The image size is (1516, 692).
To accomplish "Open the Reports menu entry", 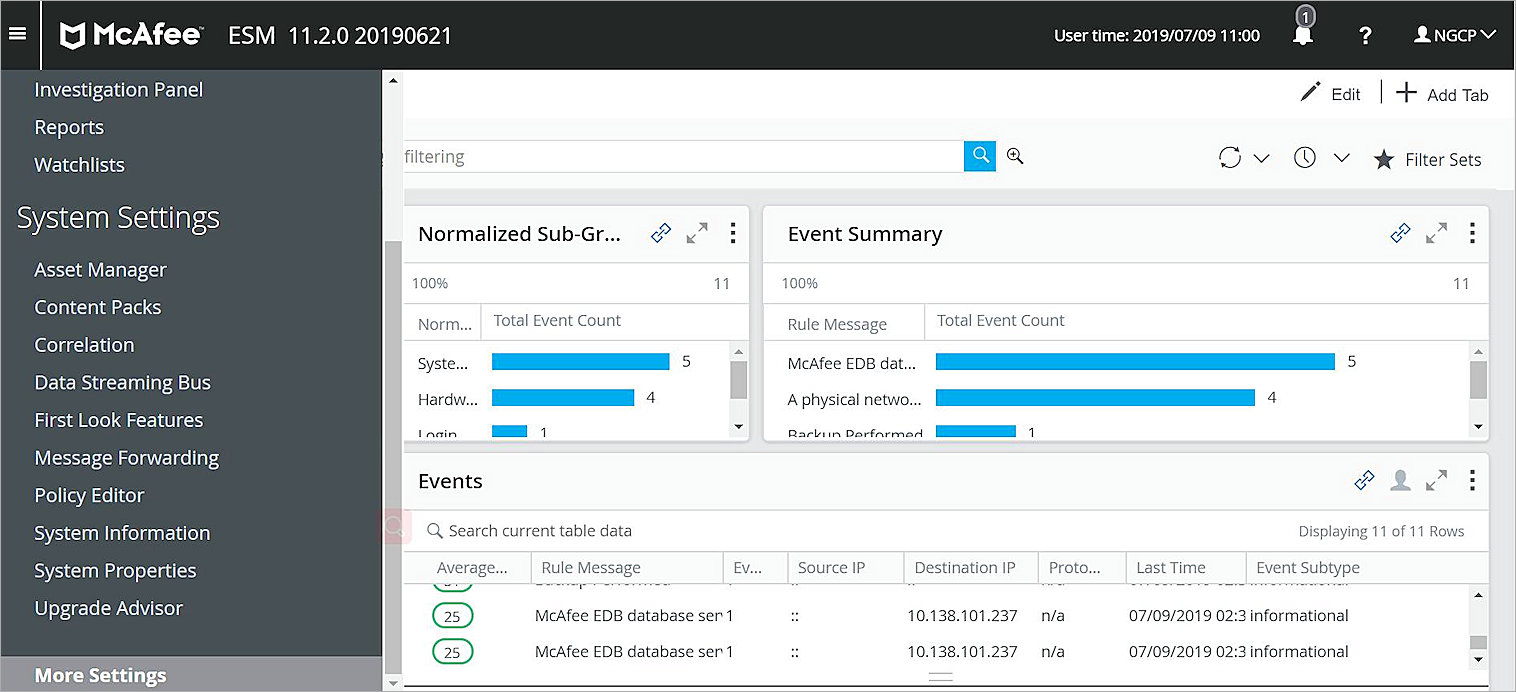I will point(69,127).
